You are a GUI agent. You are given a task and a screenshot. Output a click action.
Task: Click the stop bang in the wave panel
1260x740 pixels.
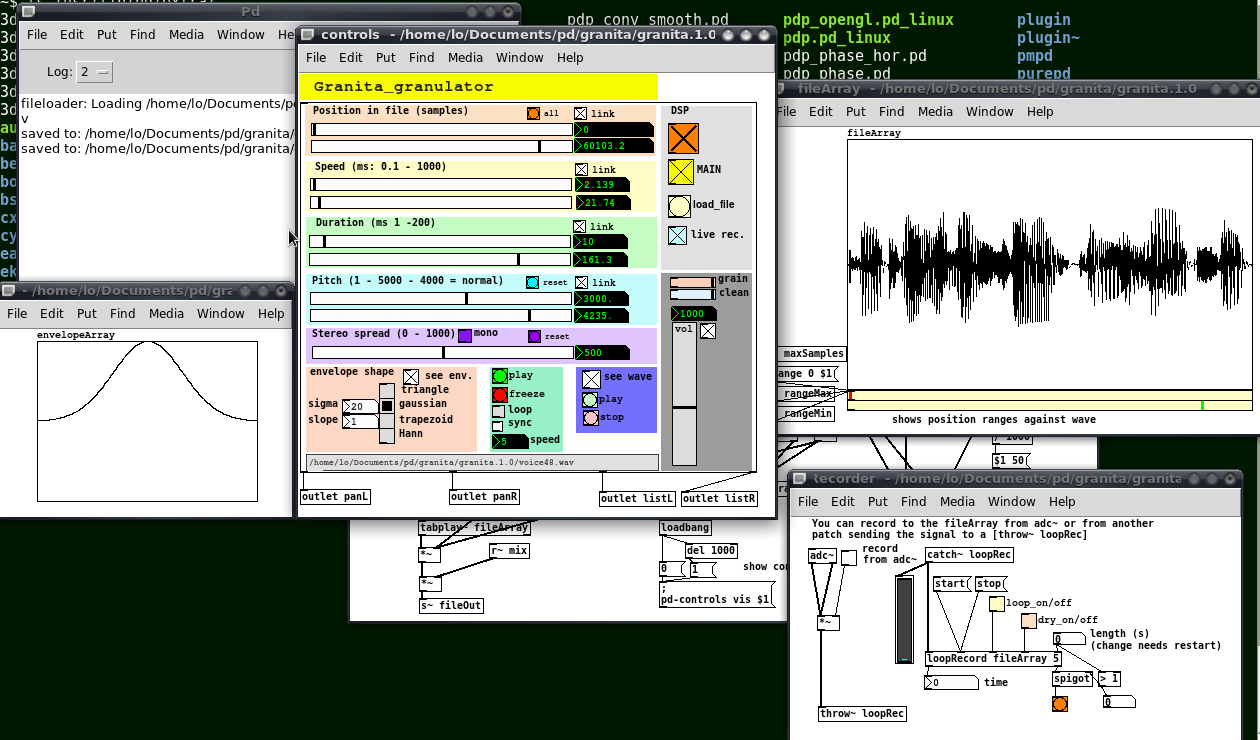tap(589, 417)
